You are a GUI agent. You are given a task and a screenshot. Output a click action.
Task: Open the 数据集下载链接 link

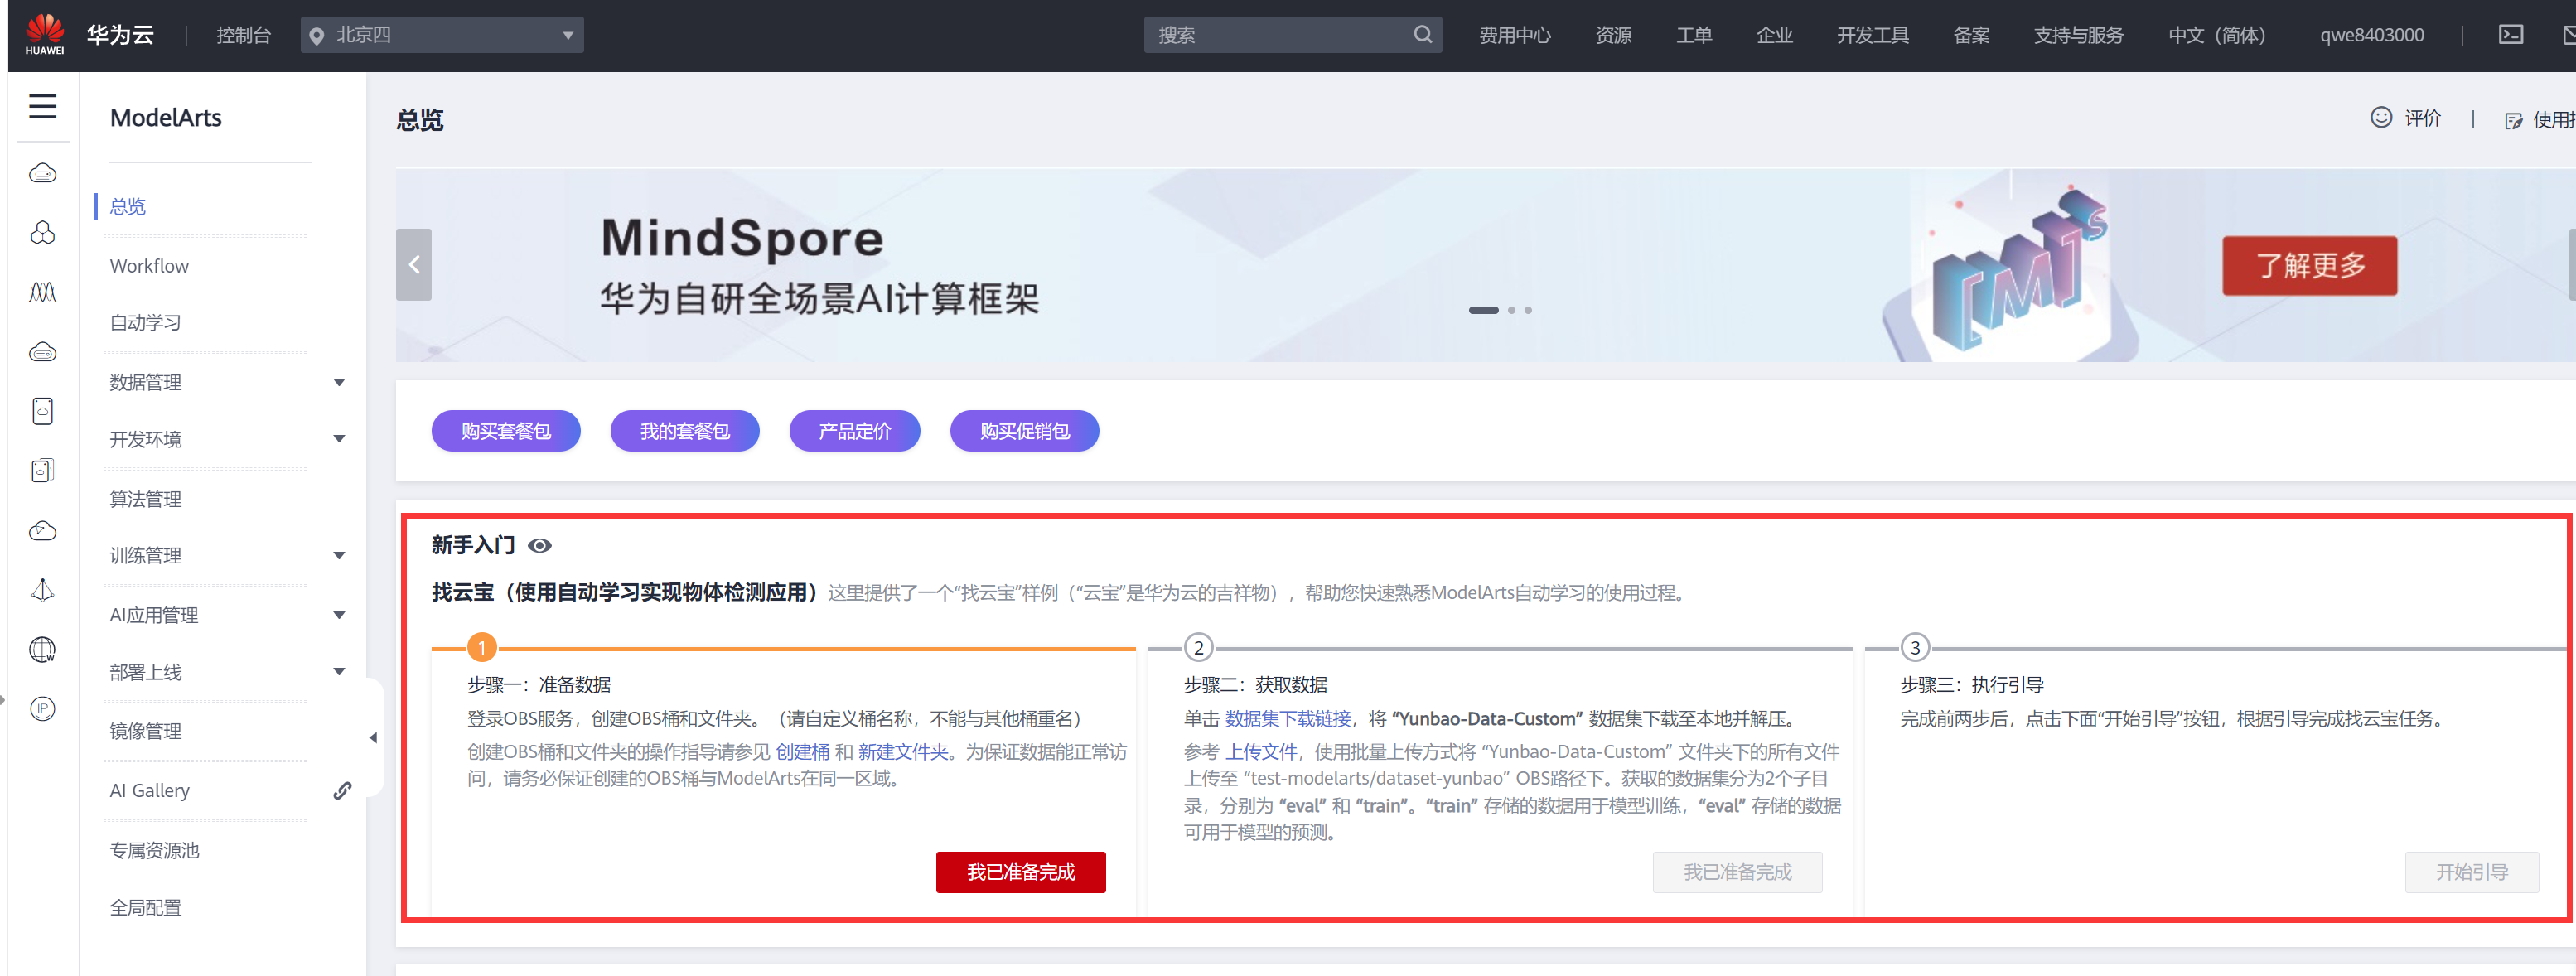[x=1287, y=719]
